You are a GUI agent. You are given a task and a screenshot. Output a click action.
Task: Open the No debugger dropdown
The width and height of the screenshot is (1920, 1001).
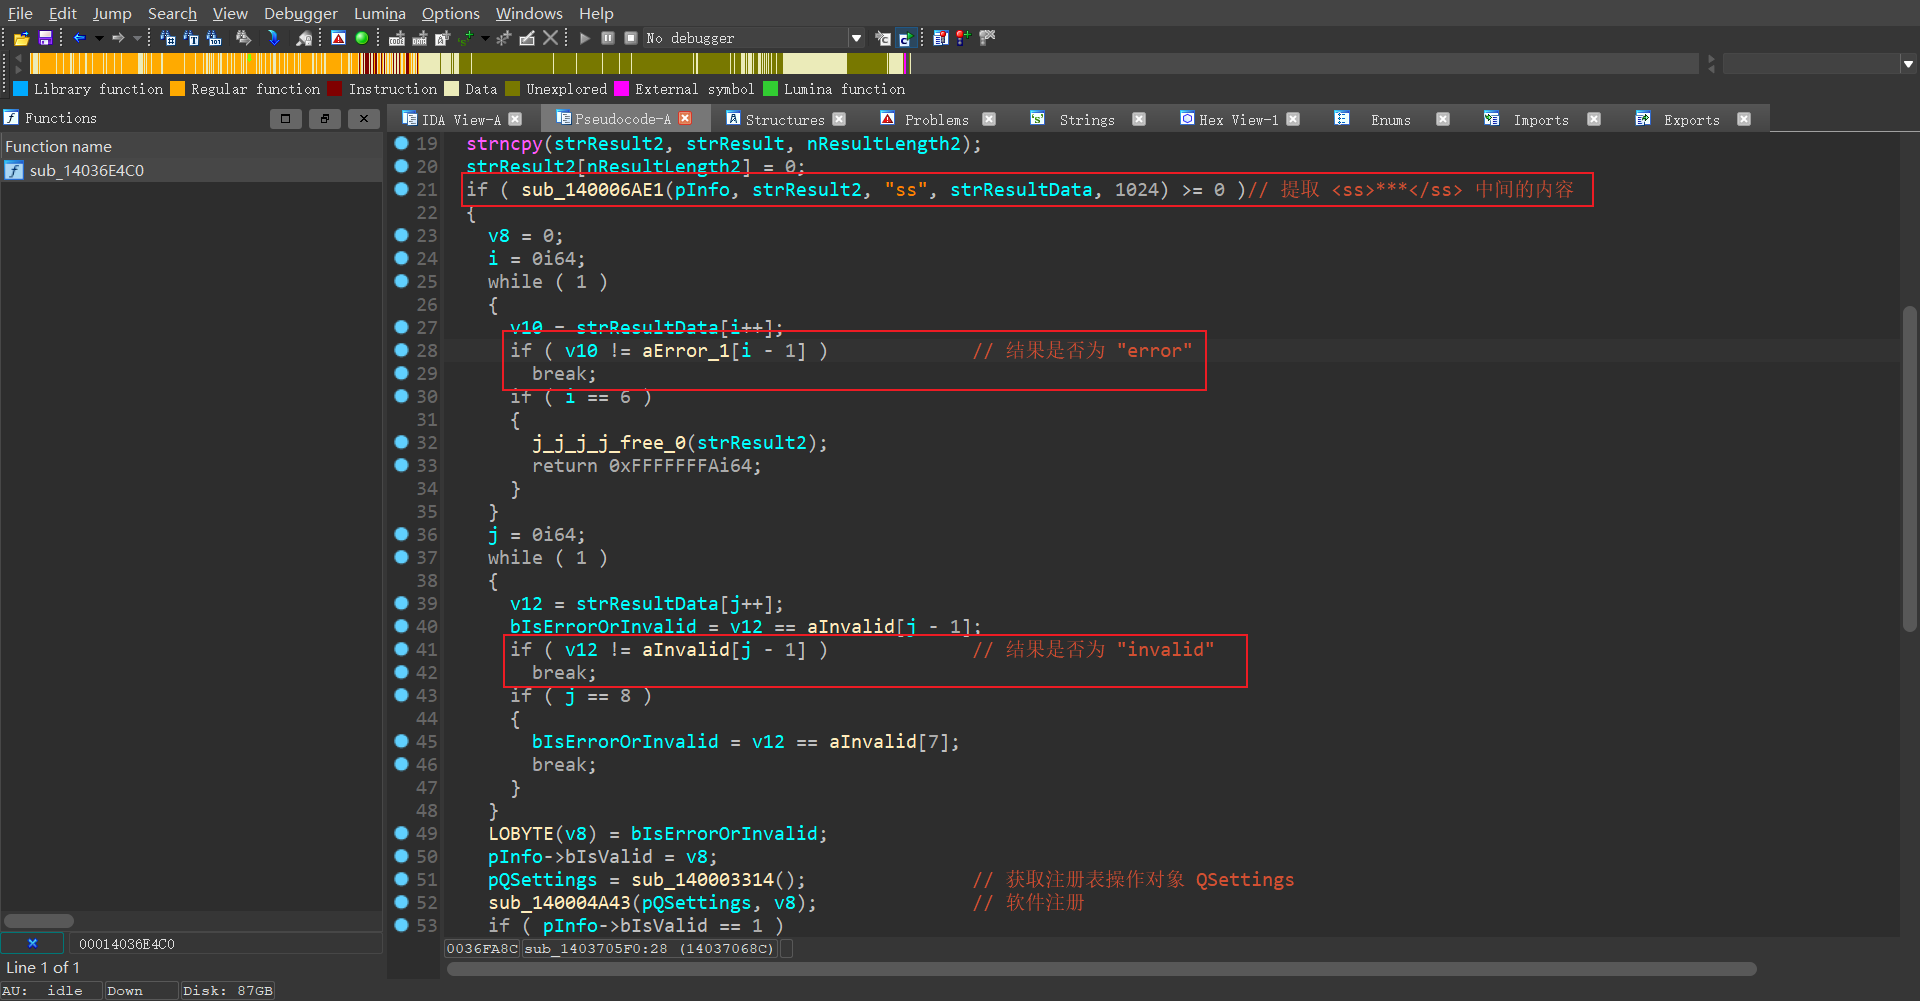point(856,38)
